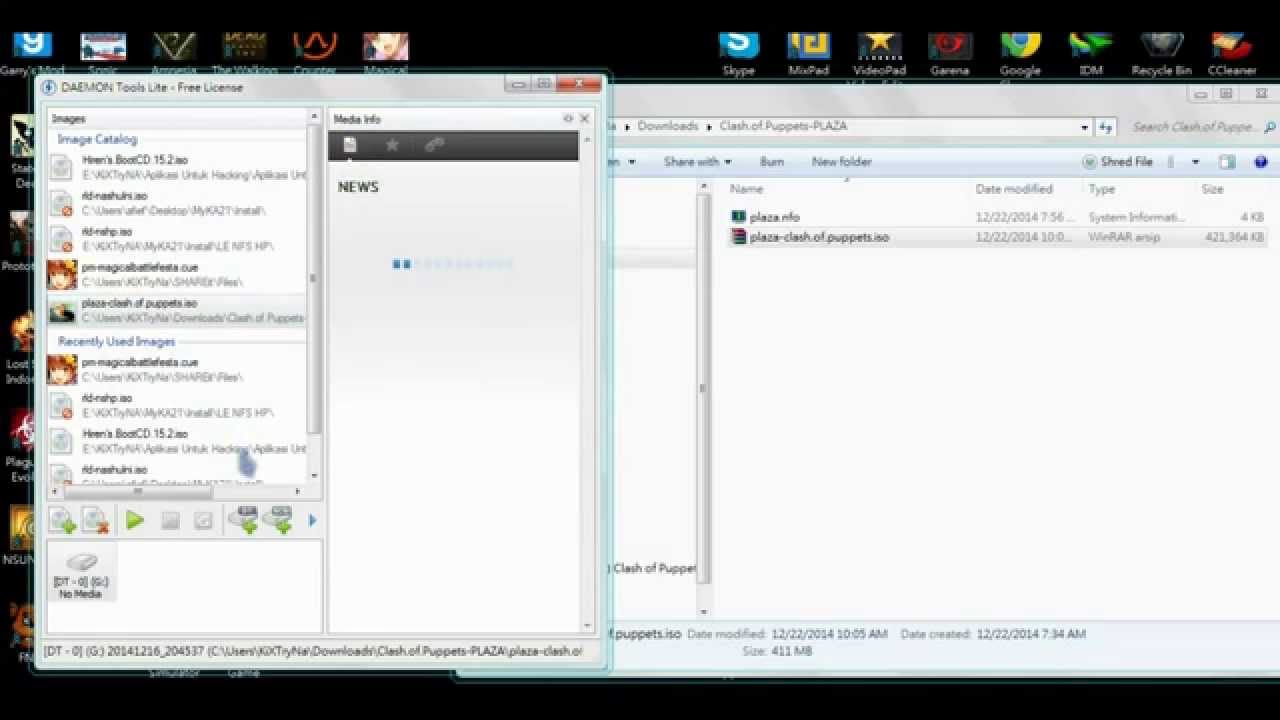Viewport: 1280px width, 720px height.
Task: Click Clash.of.Puppets-PLAZA in the Explorer address bar
Action: [783, 127]
